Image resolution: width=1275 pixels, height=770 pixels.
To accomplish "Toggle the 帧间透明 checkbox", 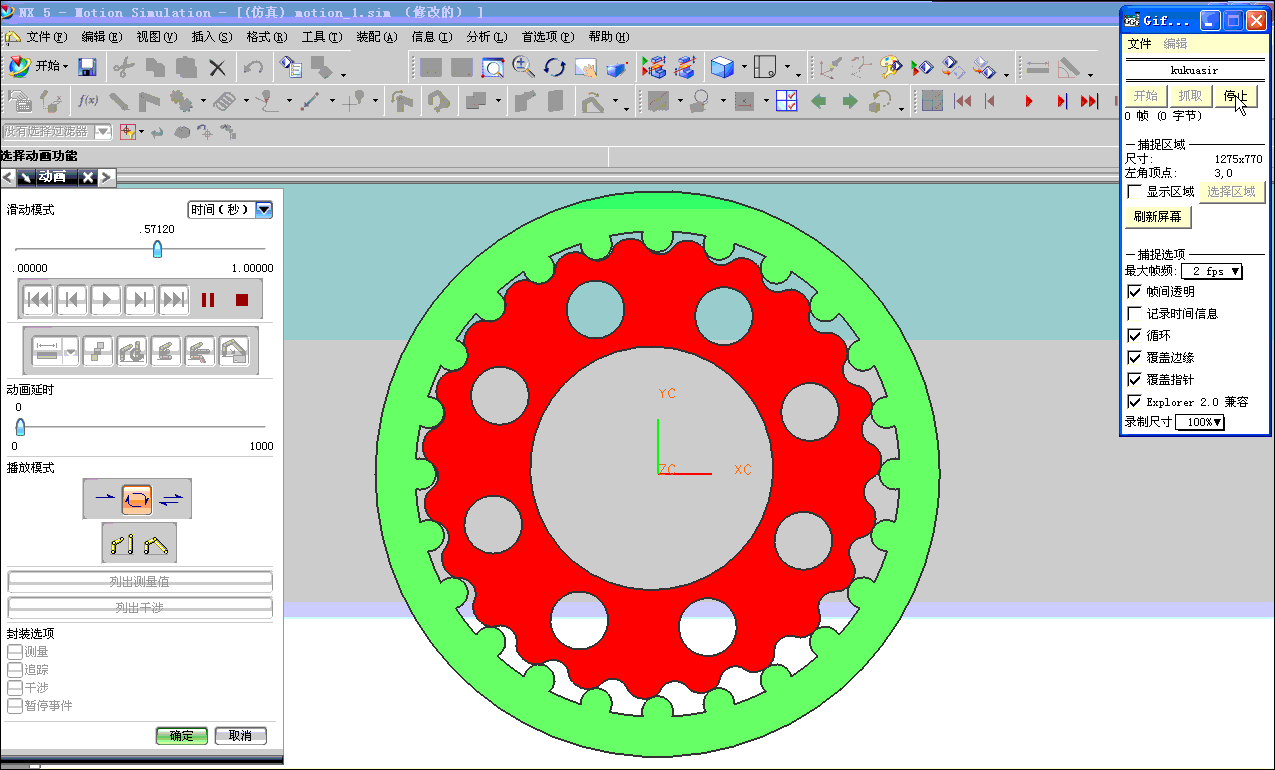I will point(1134,291).
